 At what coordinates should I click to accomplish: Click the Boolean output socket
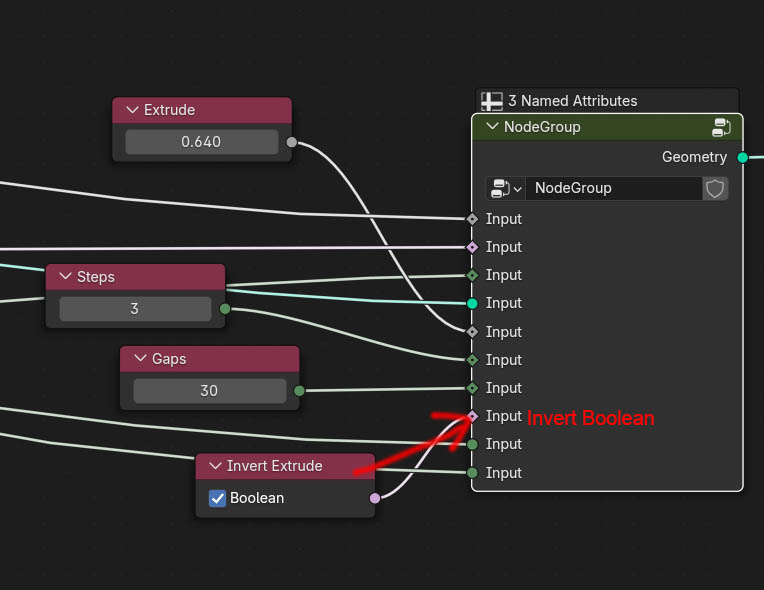[x=375, y=498]
